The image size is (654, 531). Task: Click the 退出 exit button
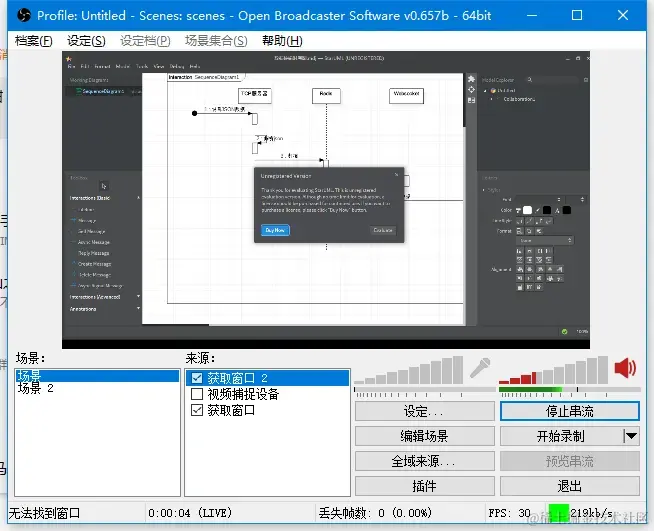(x=570, y=486)
